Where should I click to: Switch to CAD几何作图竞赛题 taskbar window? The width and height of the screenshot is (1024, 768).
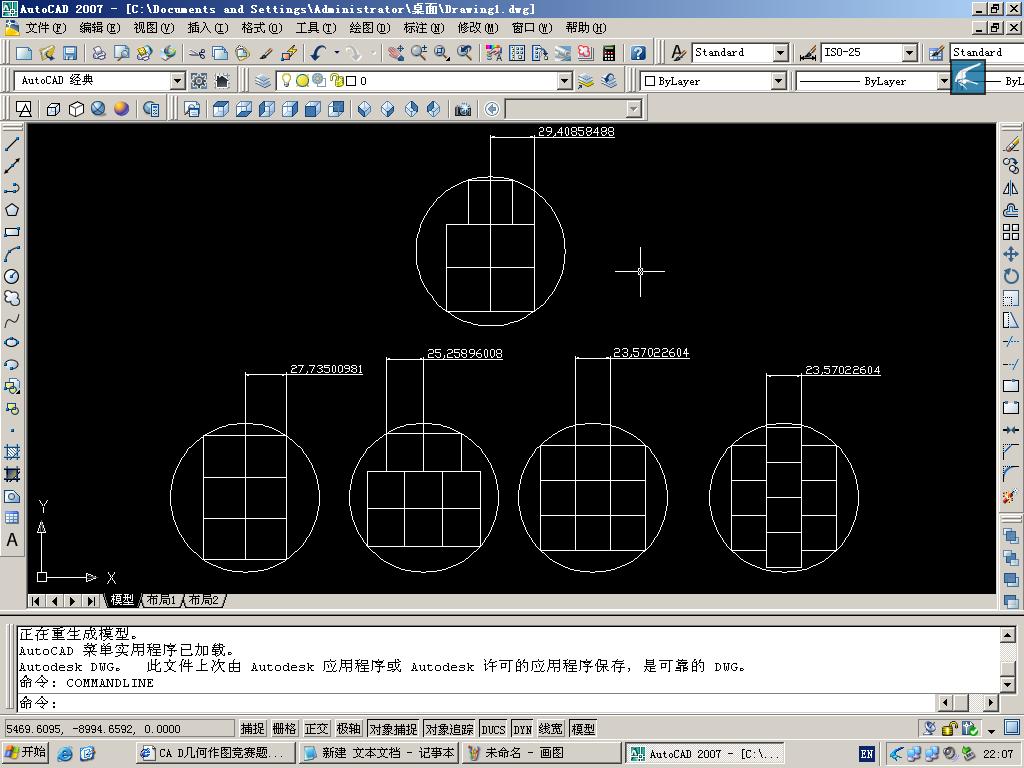(216, 753)
